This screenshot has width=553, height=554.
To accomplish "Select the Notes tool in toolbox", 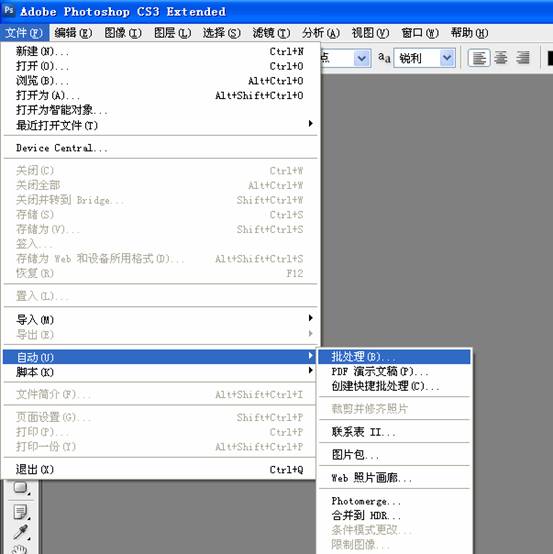I will pos(20,512).
